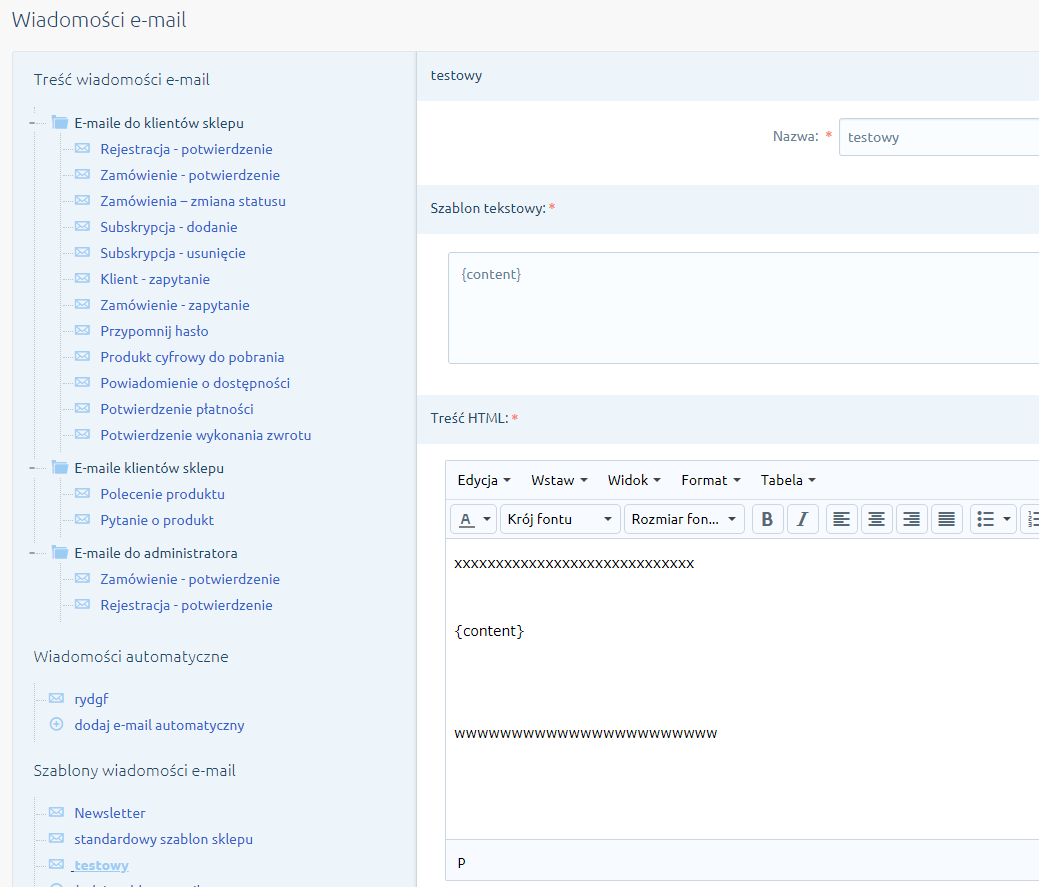
Task: Collapse the E-maile do klientów sklepu tree
Action: pos(33,123)
